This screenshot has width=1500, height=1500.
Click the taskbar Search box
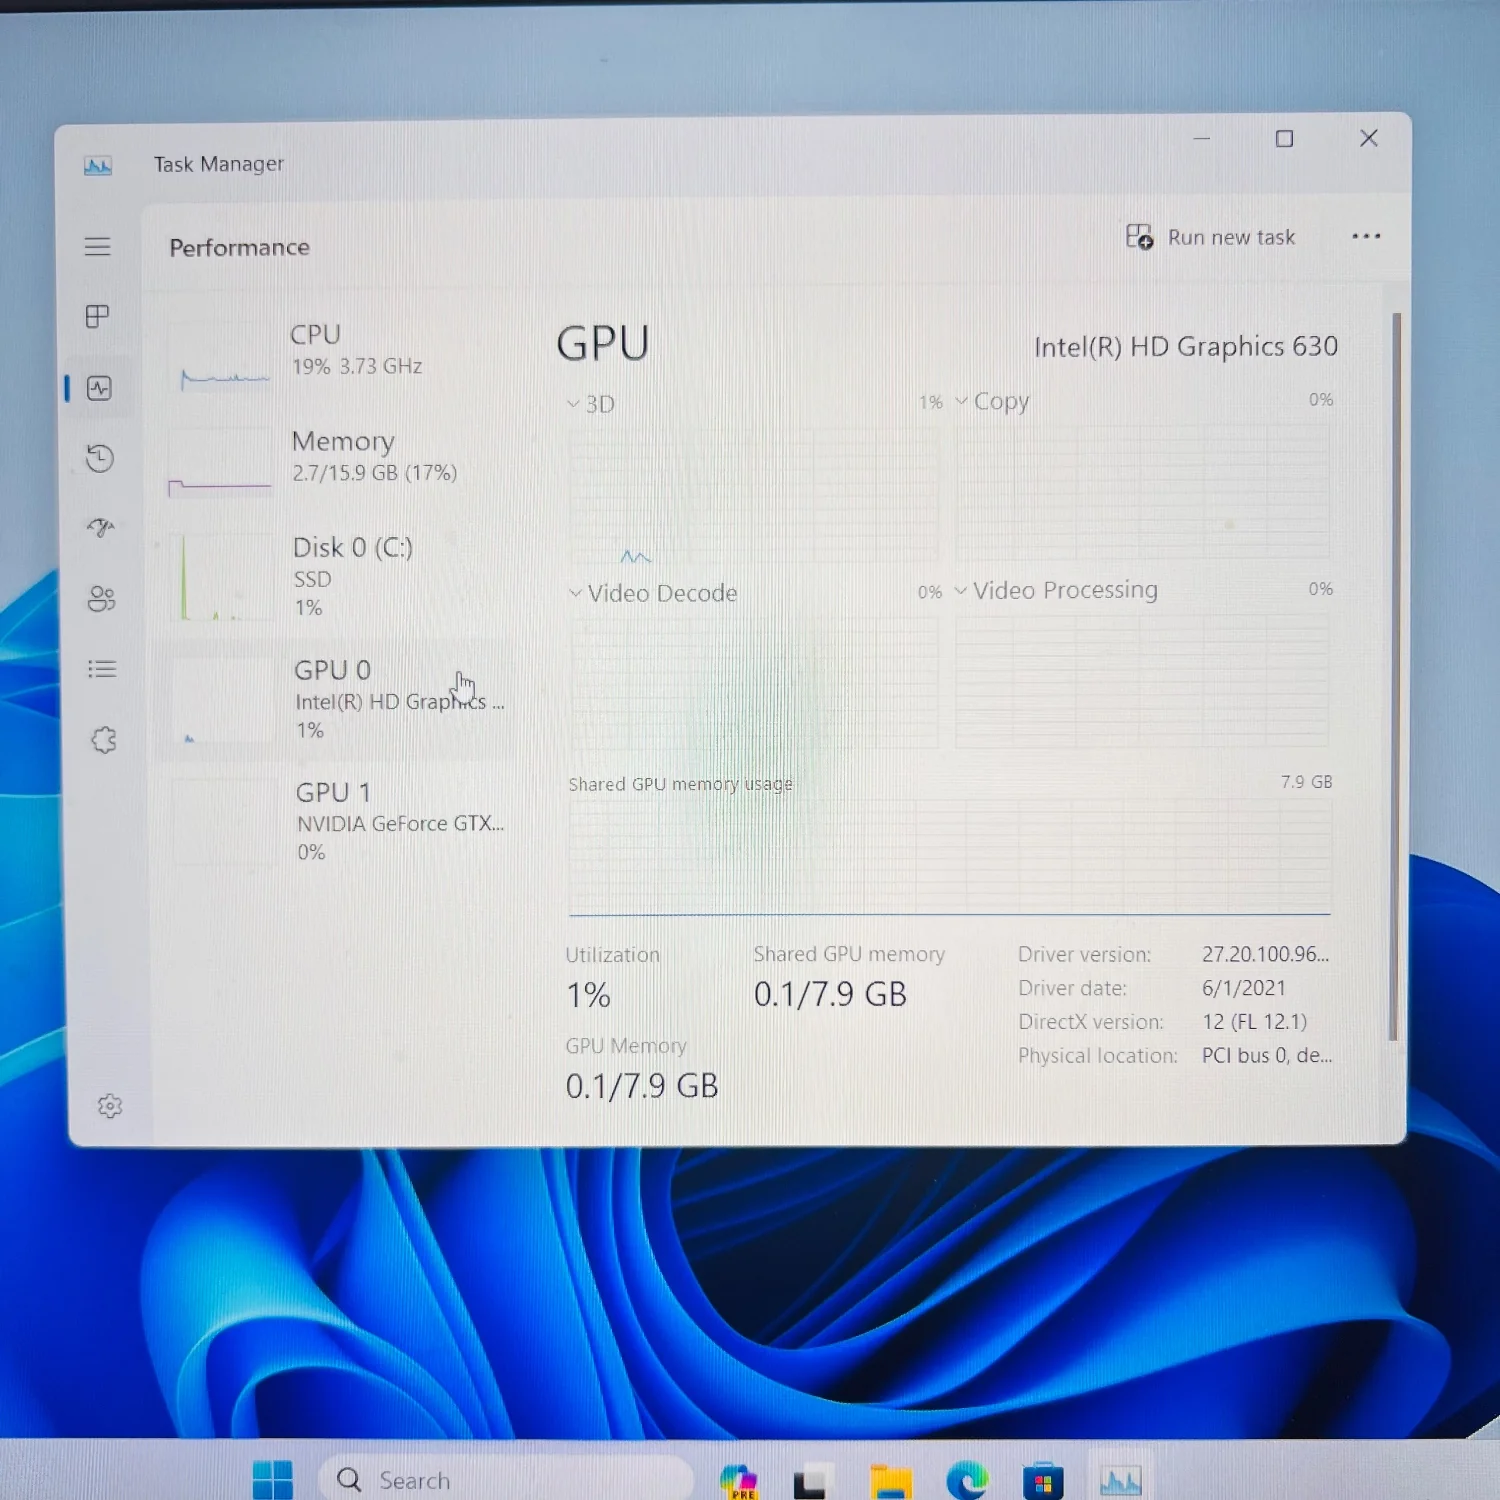point(505,1480)
